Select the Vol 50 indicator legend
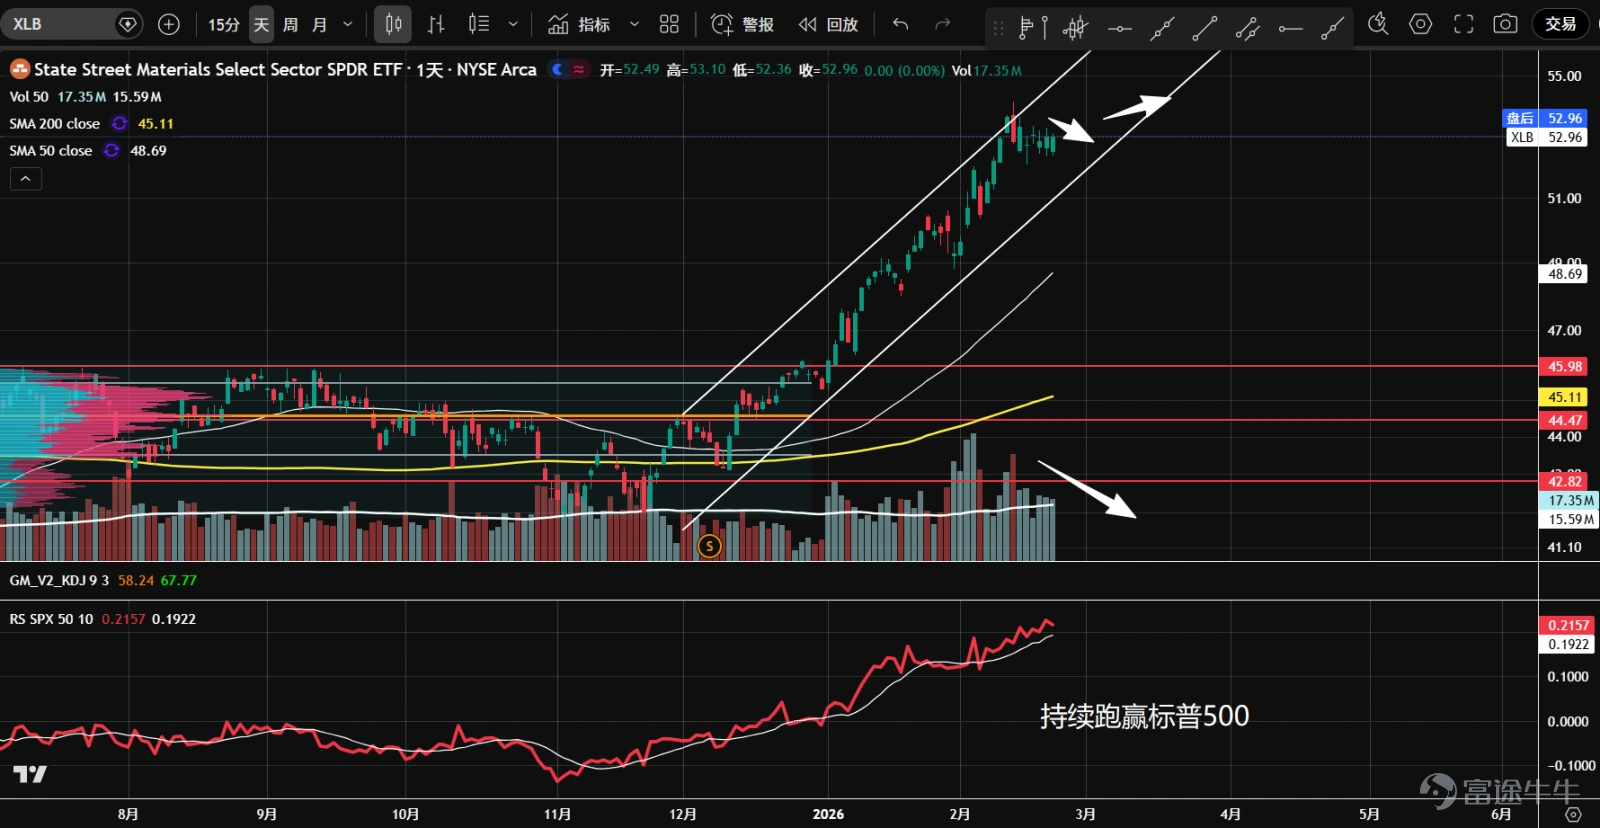Screen dimensions: 1600x828 click(x=29, y=97)
